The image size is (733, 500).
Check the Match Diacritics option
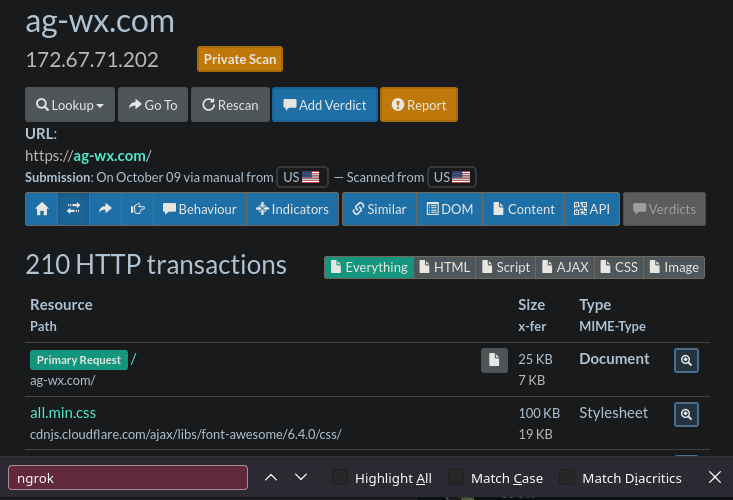(x=567, y=478)
